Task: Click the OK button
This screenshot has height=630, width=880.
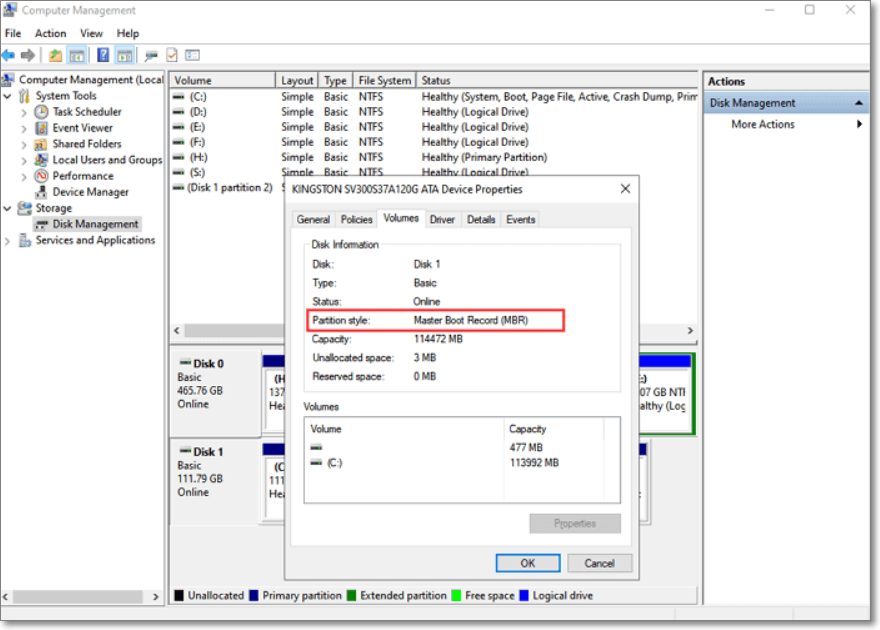Action: pos(527,563)
